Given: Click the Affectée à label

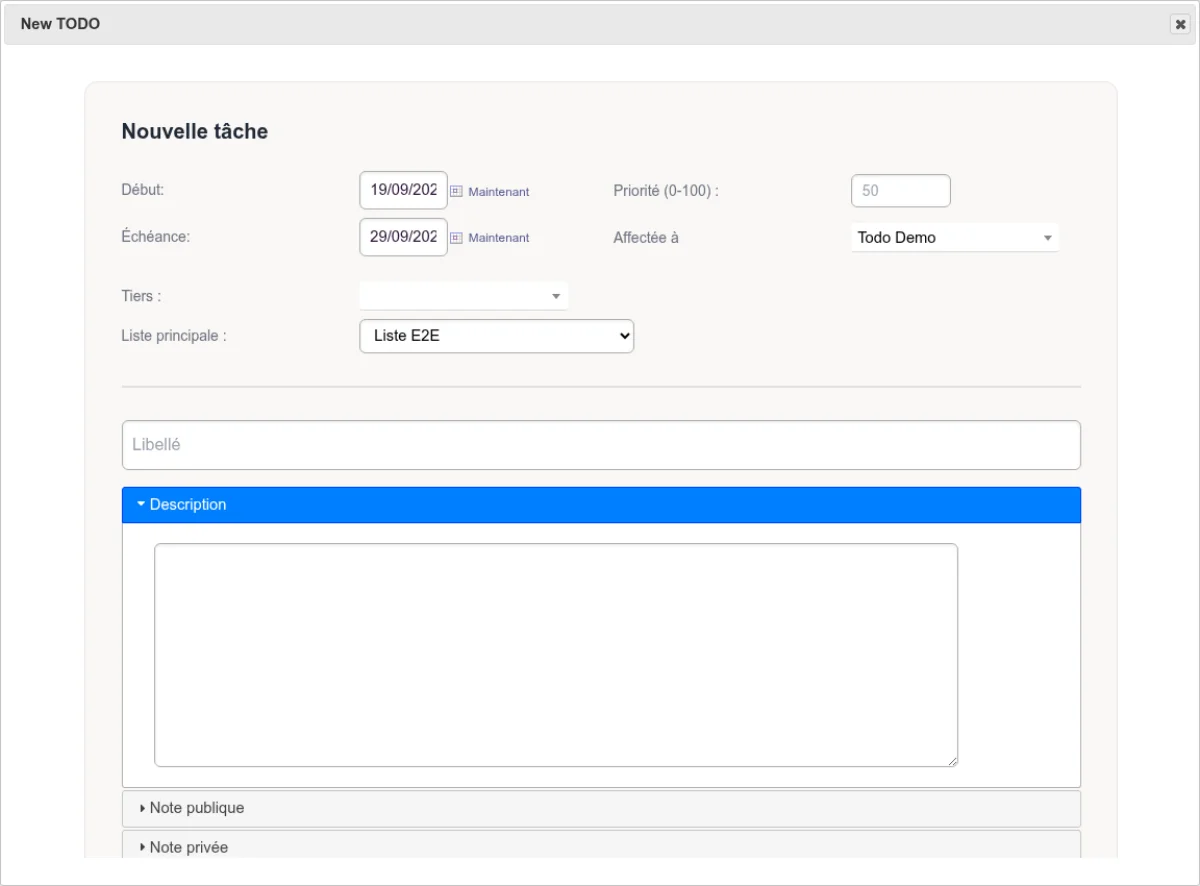Looking at the screenshot, I should click(x=646, y=238).
